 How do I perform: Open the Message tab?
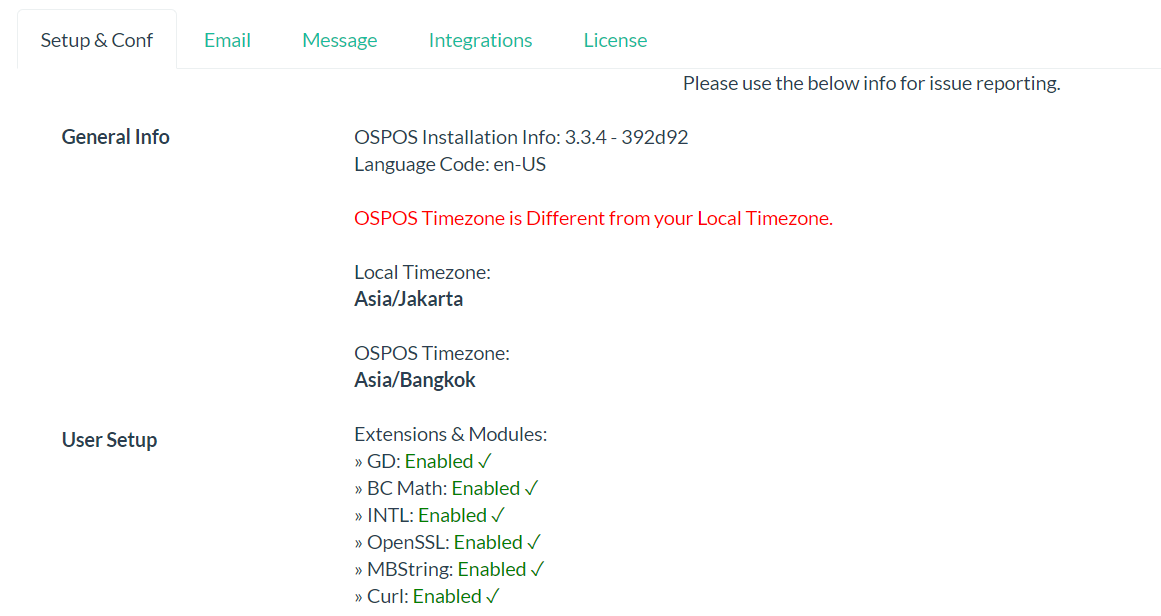[x=339, y=39]
